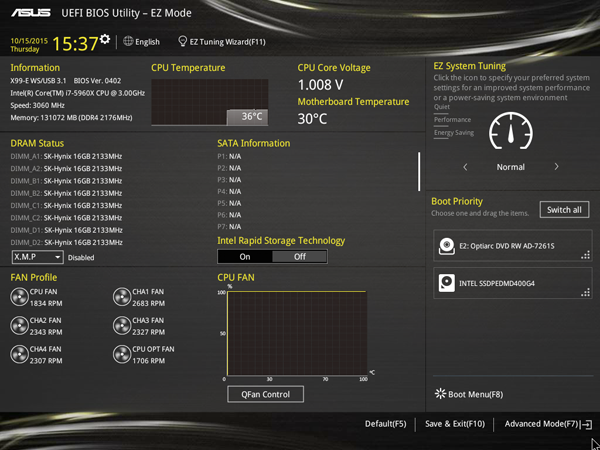This screenshot has height=450, width=600.
Task: Click the EZ System Tuning gauge dial
Action: click(511, 130)
